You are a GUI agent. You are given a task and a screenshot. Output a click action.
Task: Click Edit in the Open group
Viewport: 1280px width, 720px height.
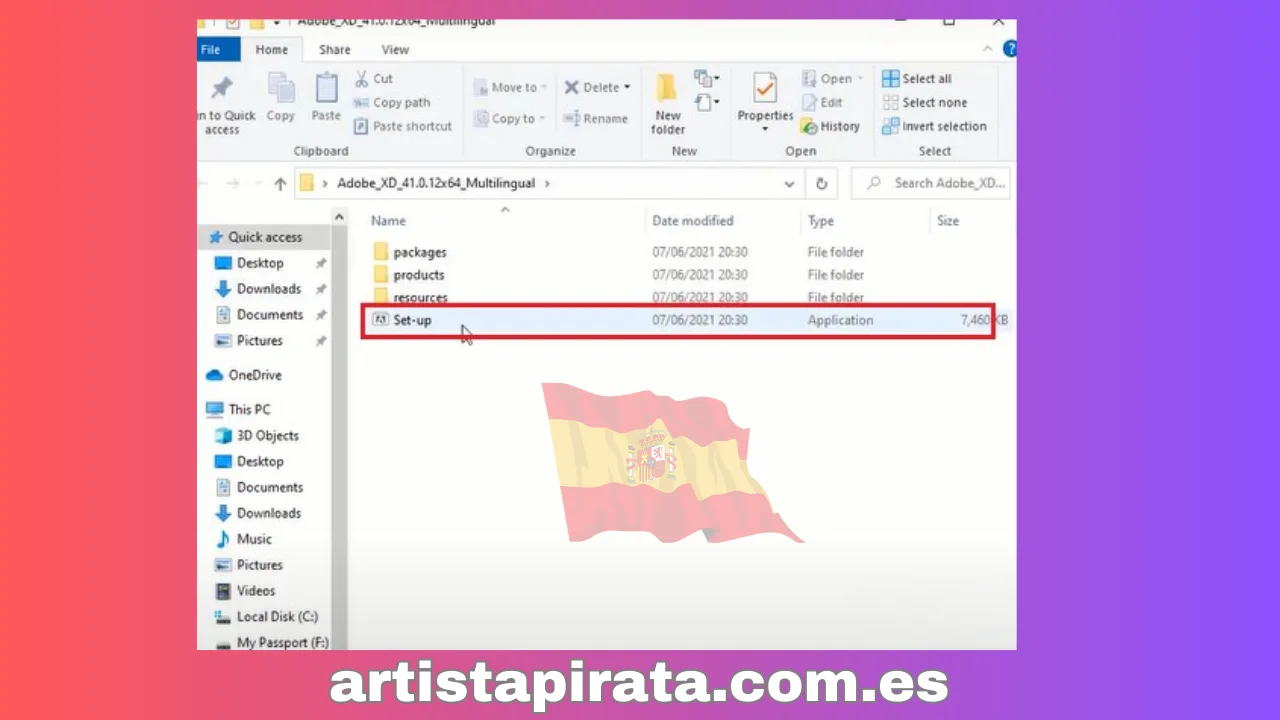point(822,102)
